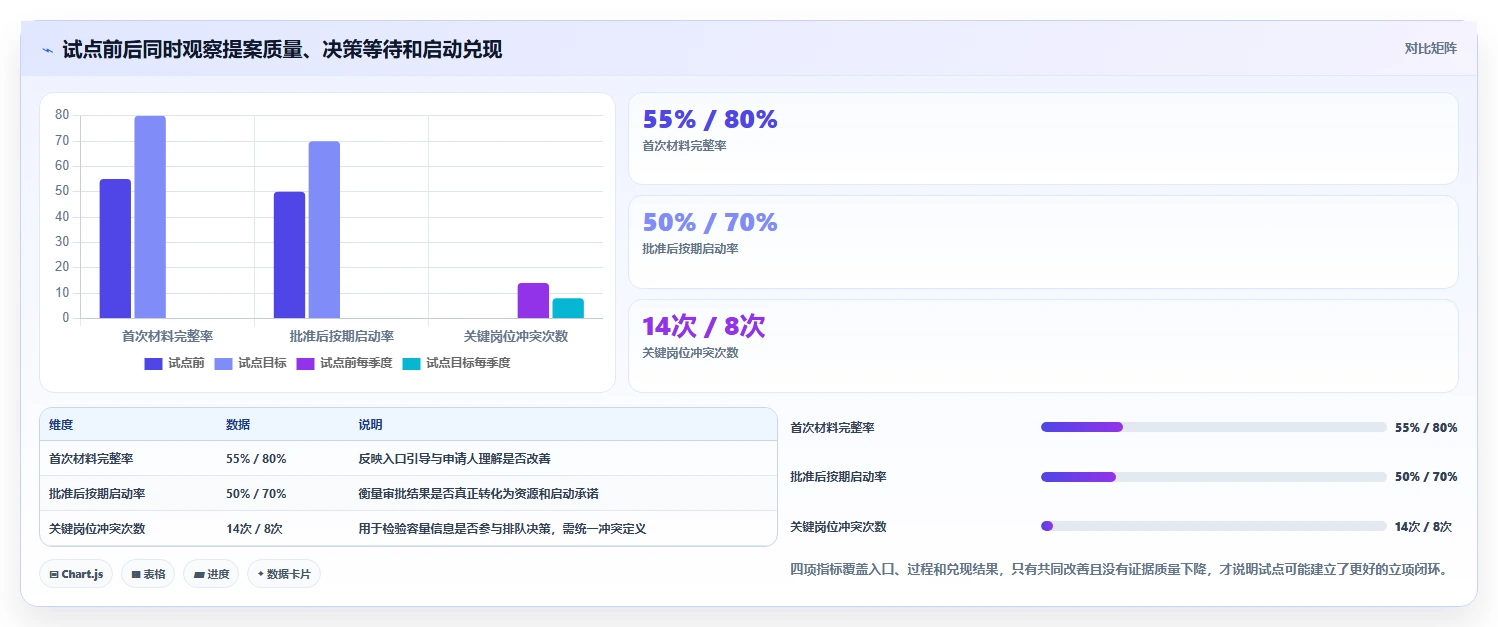This screenshot has width=1498, height=627.
Task: Click the 说明 column header
Action: [370, 425]
